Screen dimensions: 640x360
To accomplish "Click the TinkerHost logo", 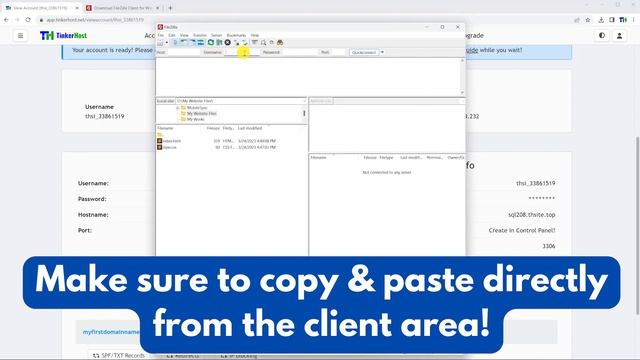I will pos(63,36).
